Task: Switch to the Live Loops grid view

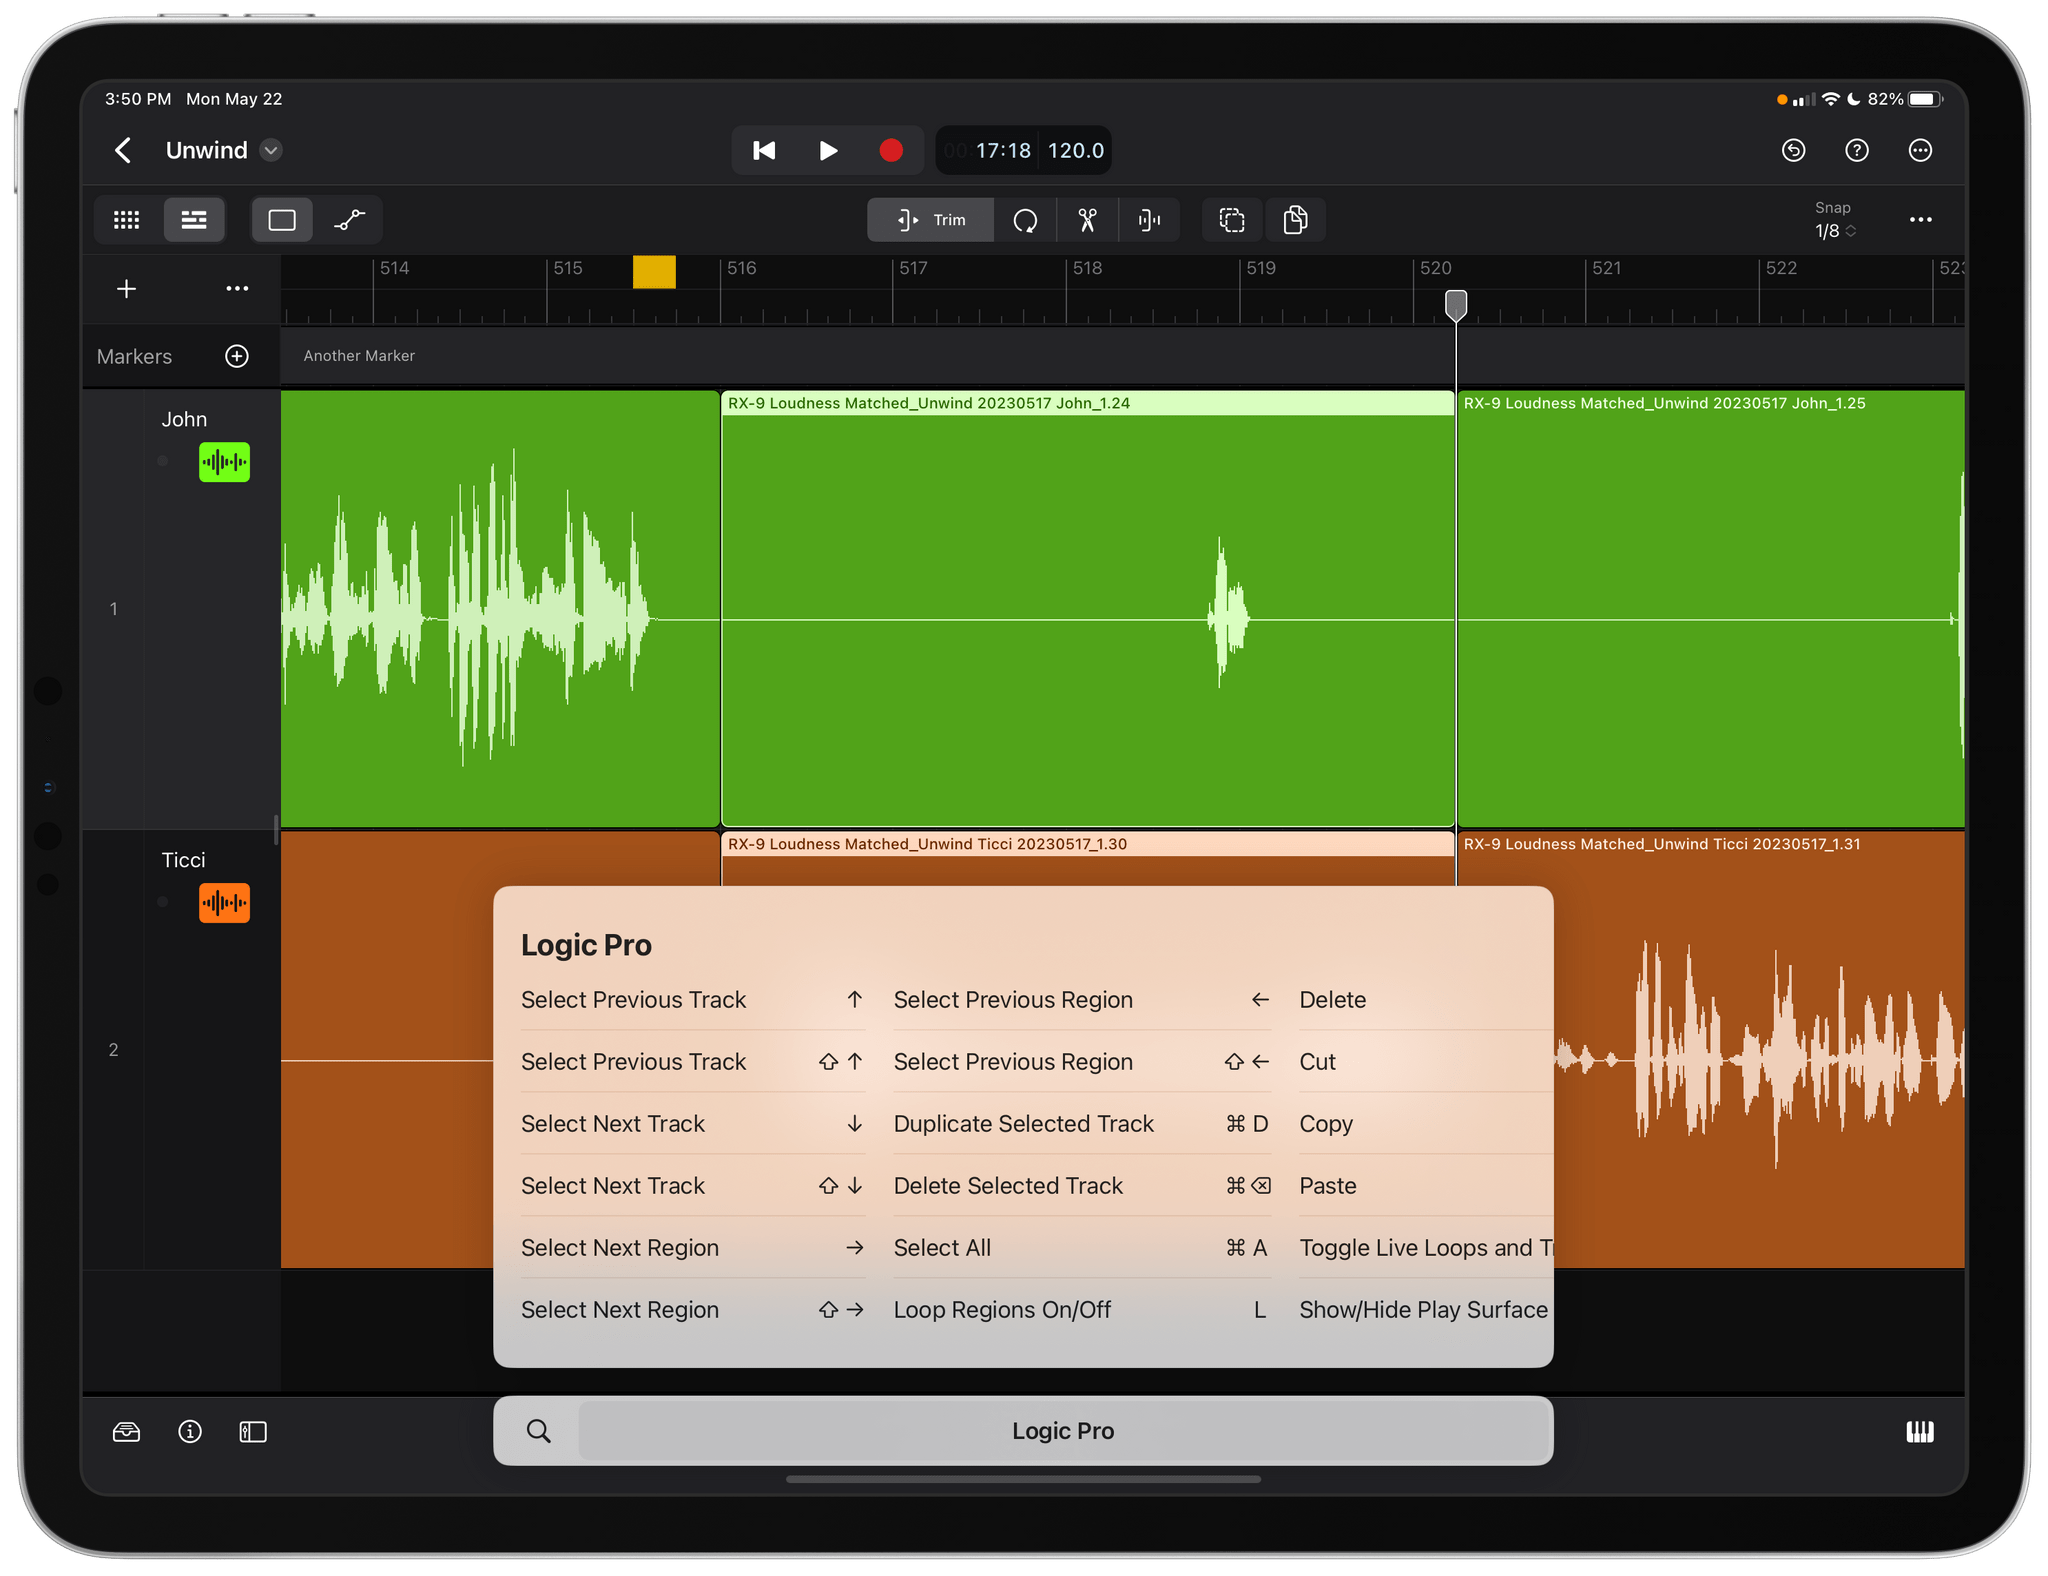Action: tap(127, 220)
